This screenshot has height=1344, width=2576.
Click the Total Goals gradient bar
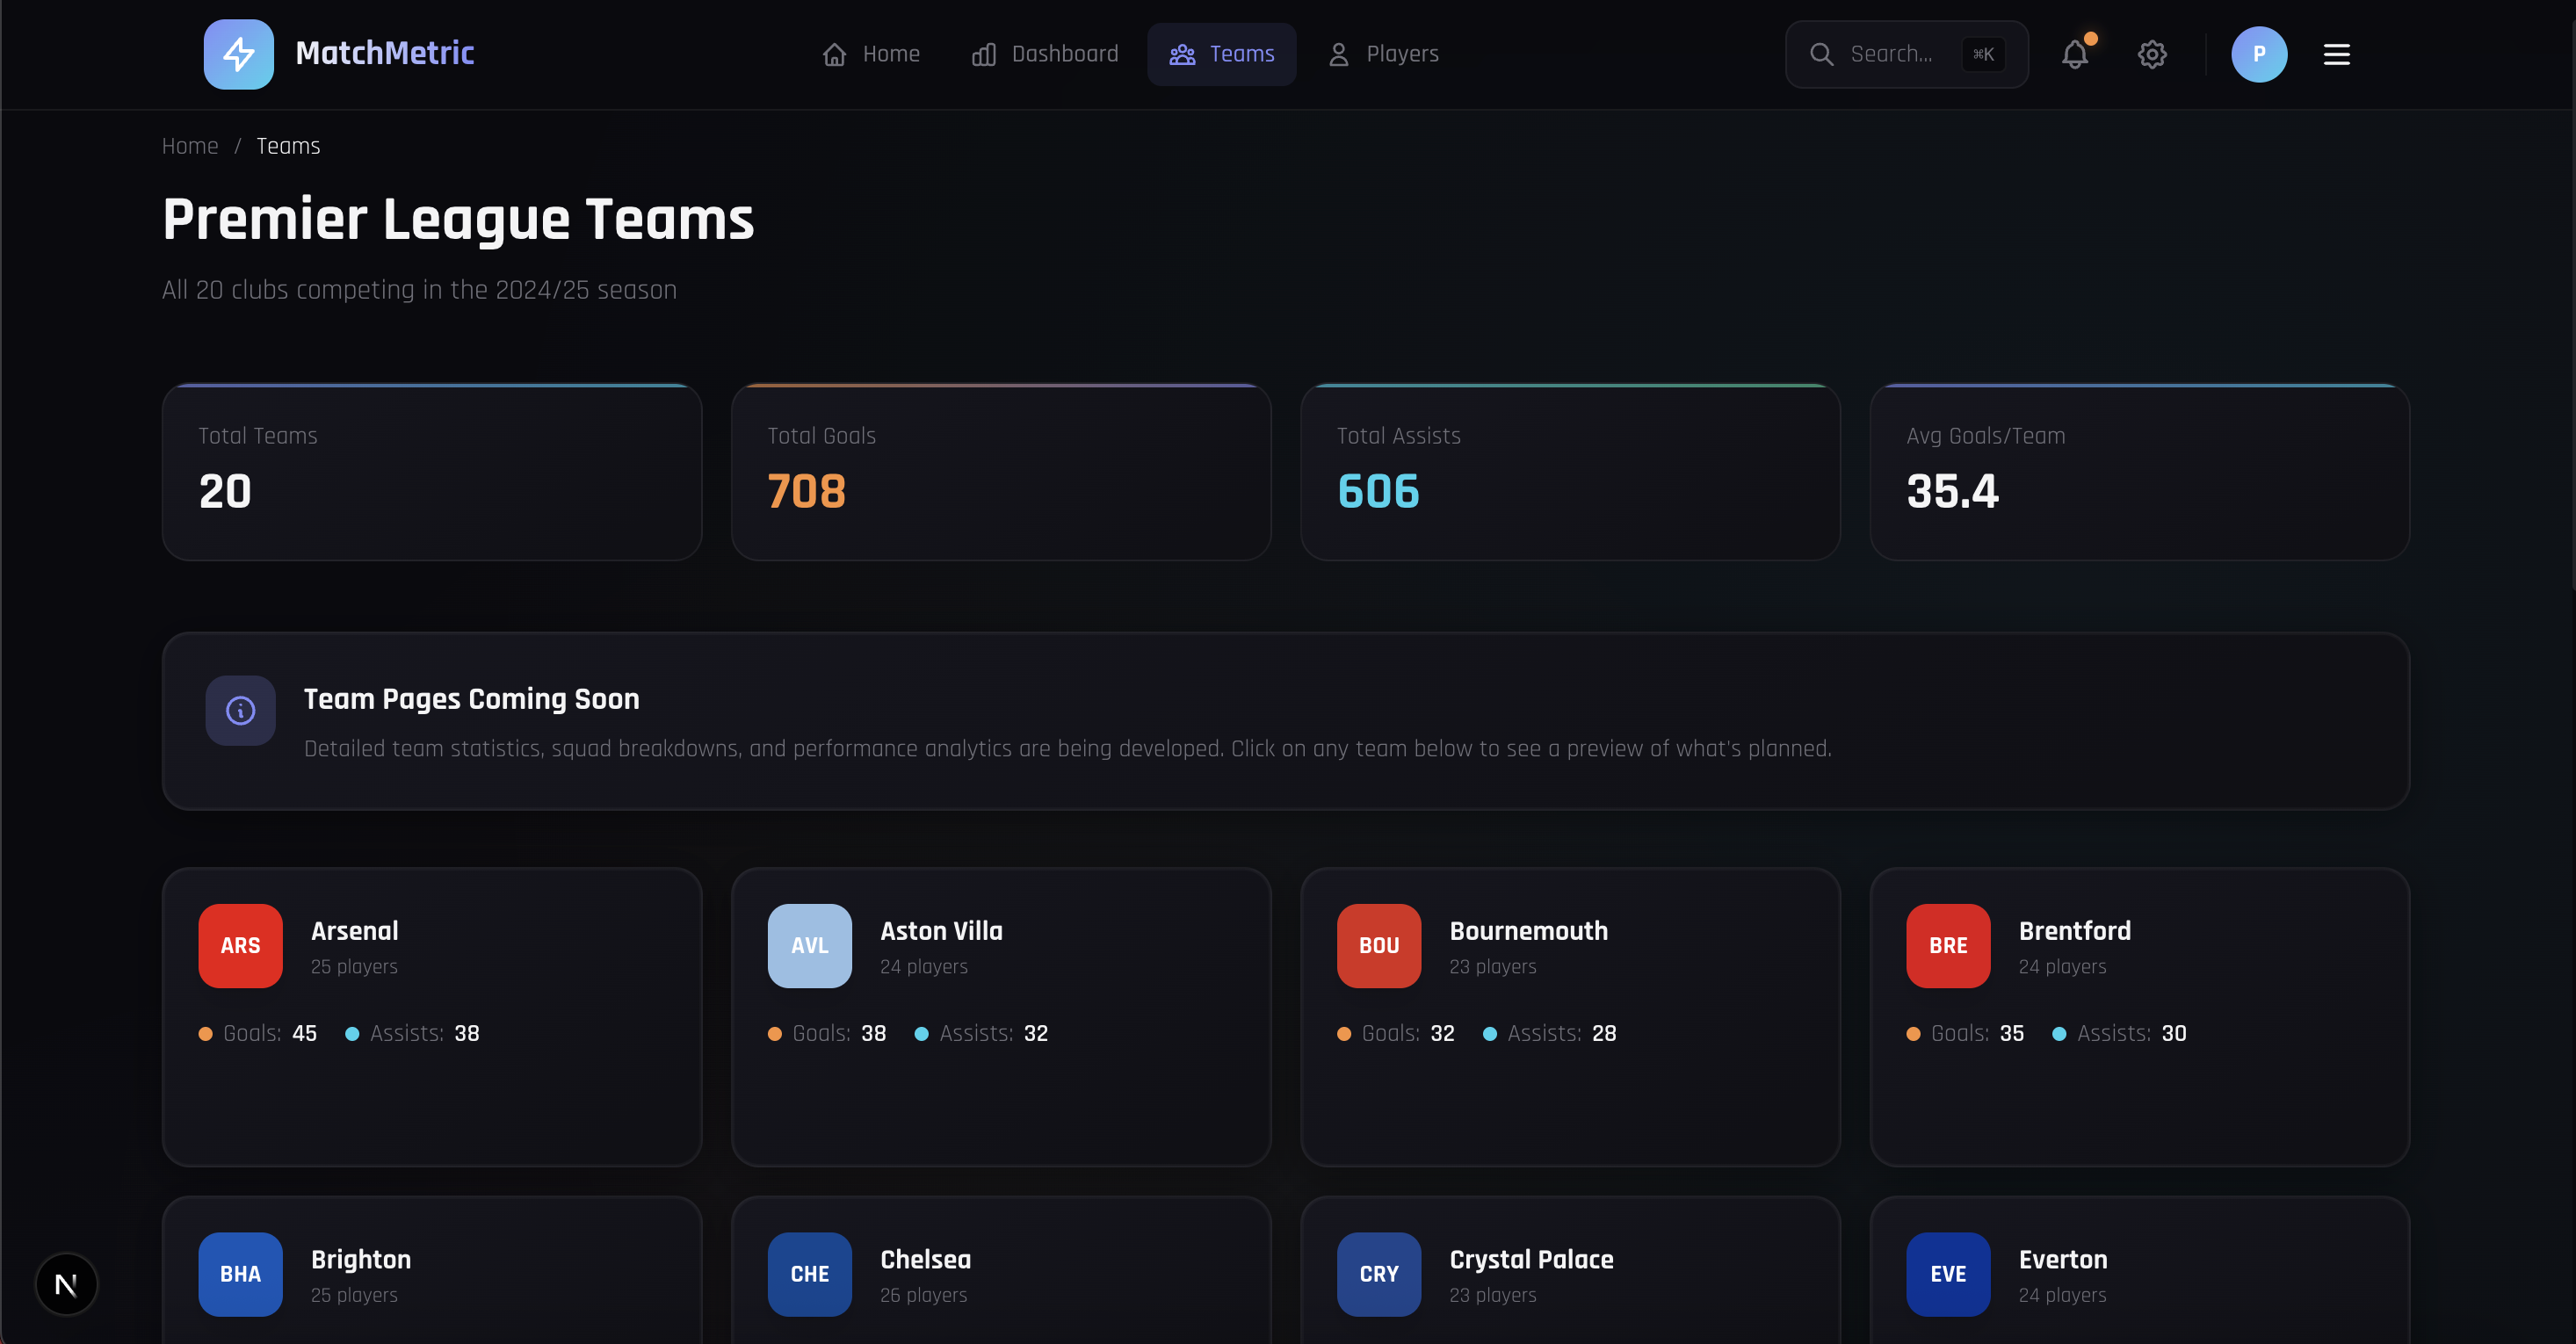(x=1000, y=386)
